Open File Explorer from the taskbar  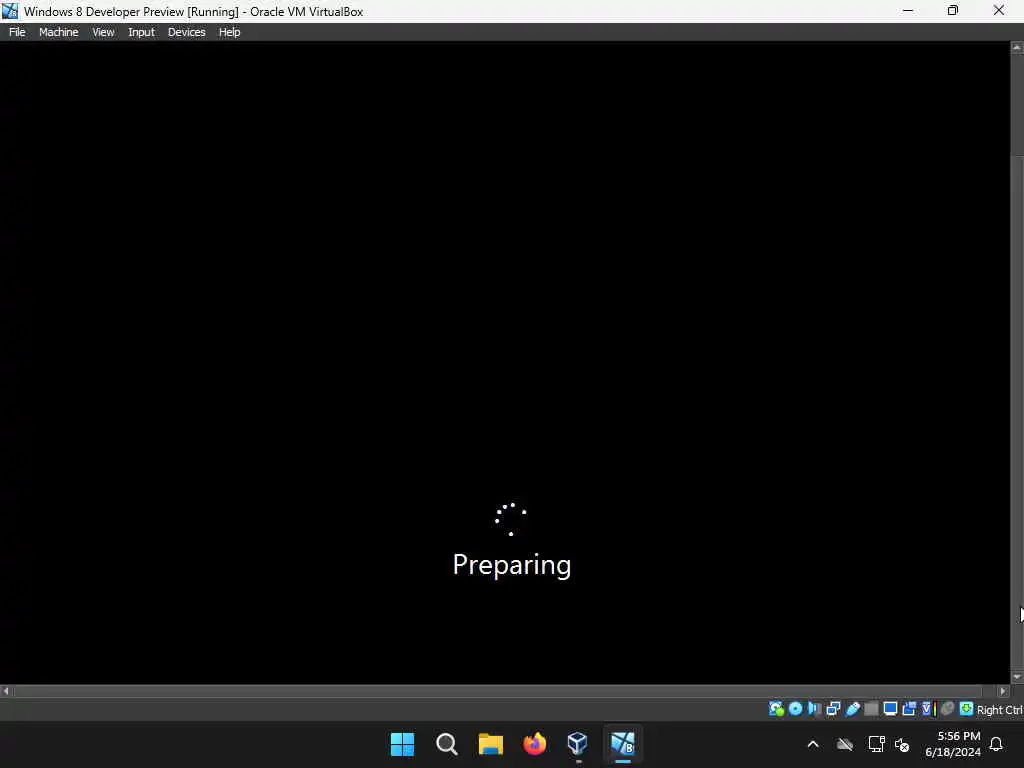tap(490, 744)
